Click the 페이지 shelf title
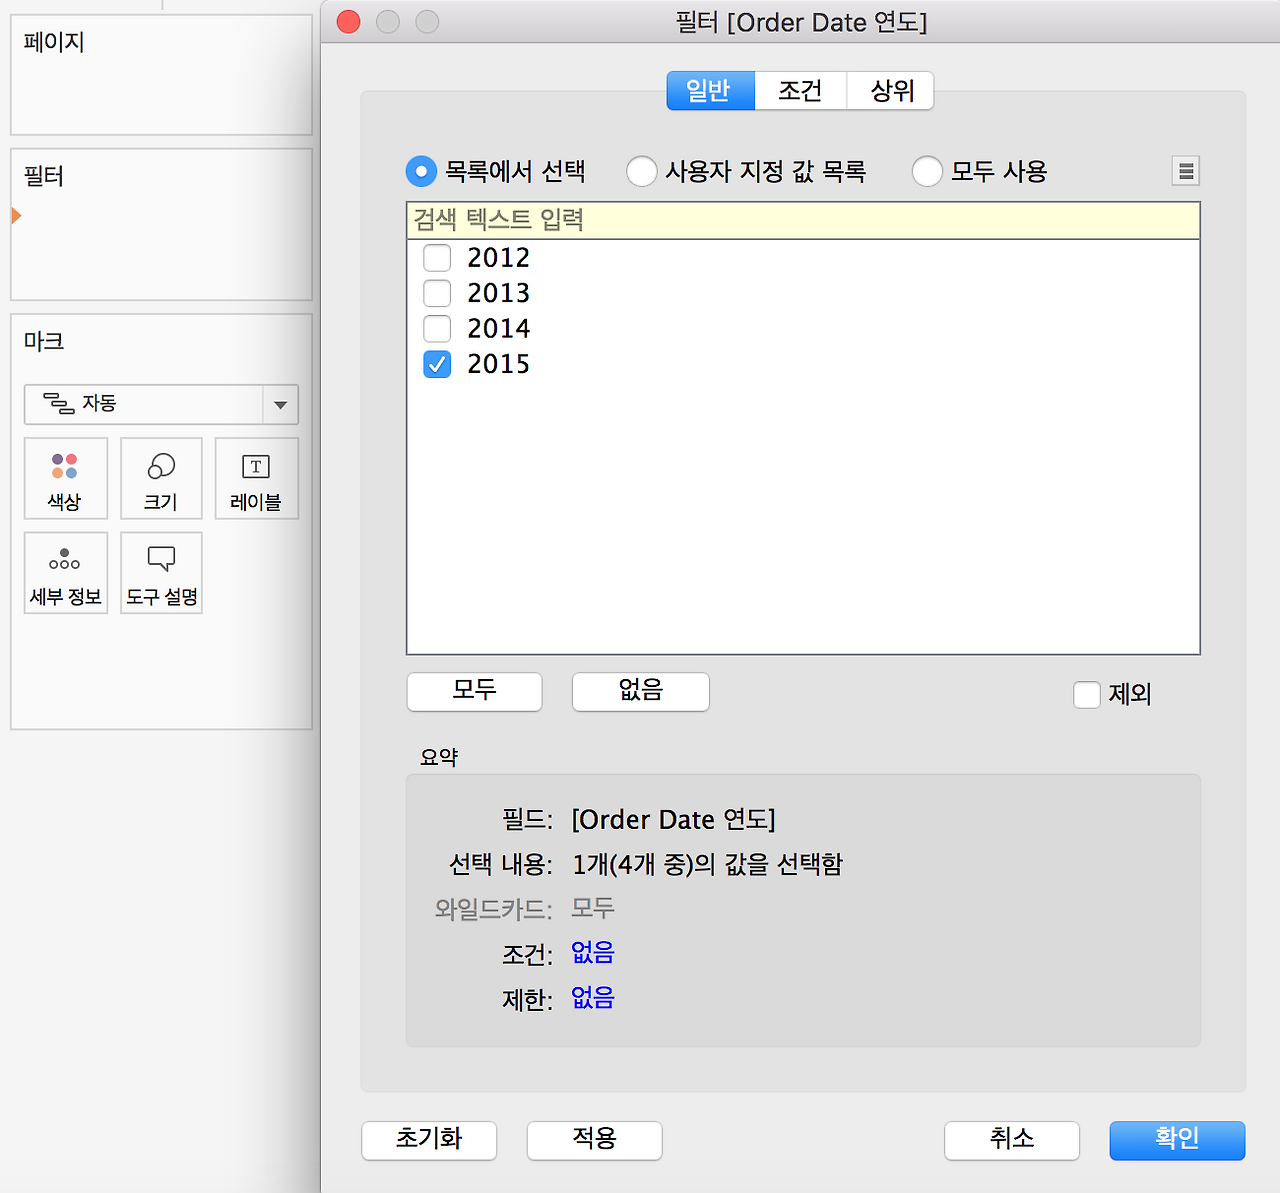 pyautogui.click(x=54, y=42)
